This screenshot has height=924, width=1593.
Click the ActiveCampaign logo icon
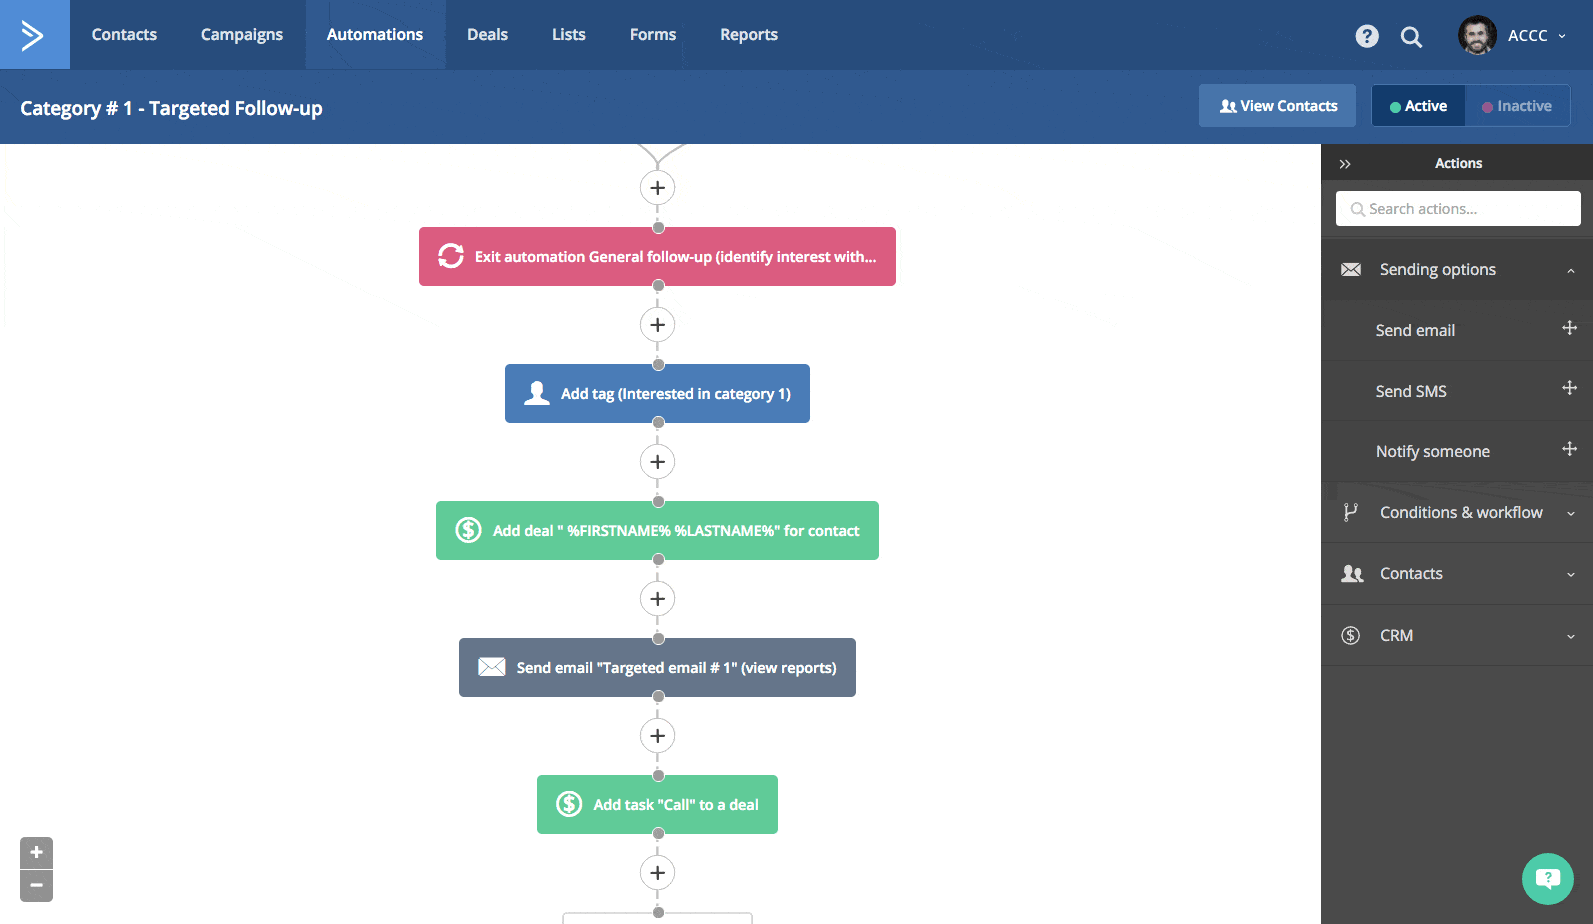coord(34,35)
